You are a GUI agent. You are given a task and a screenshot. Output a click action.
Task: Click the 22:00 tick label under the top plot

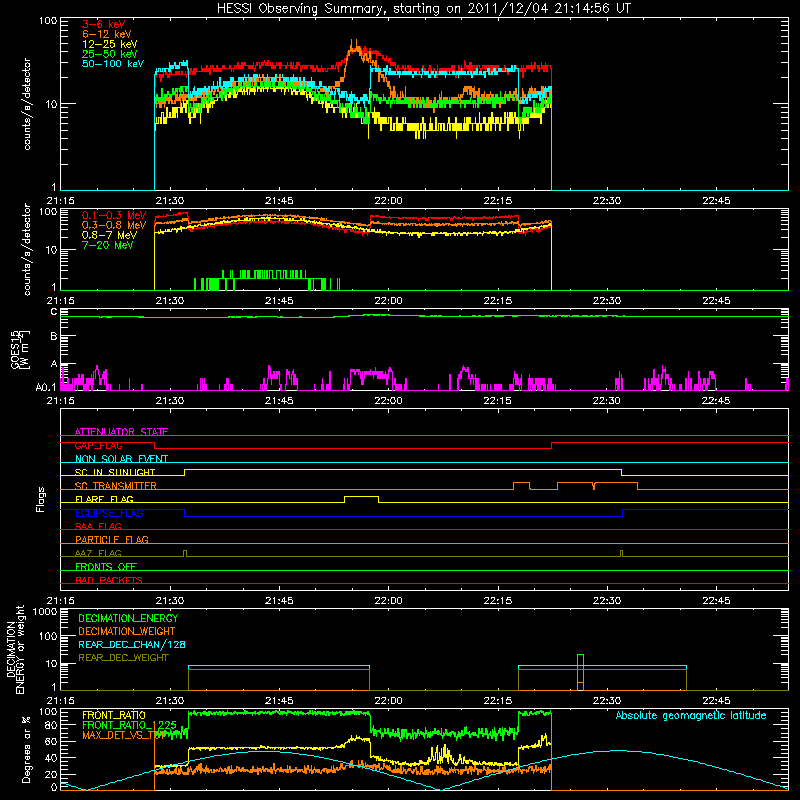(x=388, y=201)
